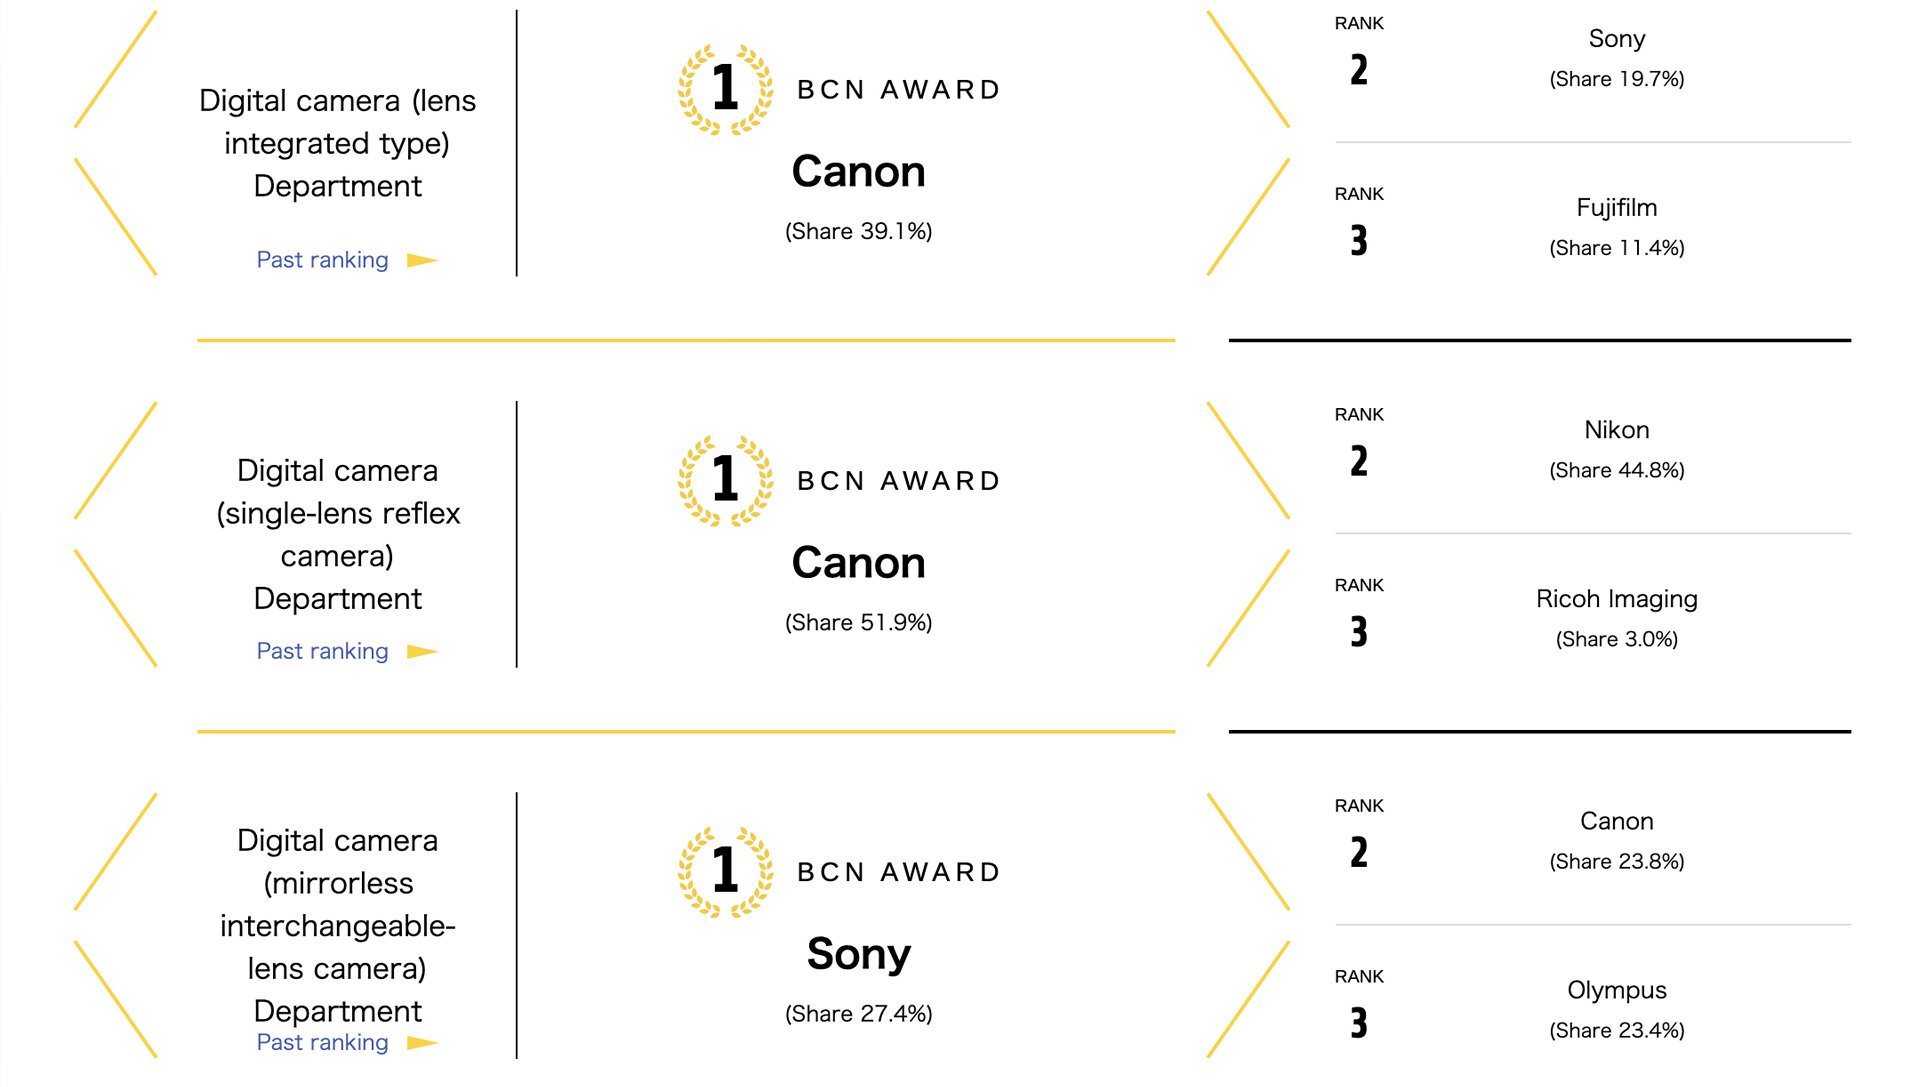The height and width of the screenshot is (1087, 1920).
Task: Click yellow arrow beside first Past ranking
Action: [422, 260]
